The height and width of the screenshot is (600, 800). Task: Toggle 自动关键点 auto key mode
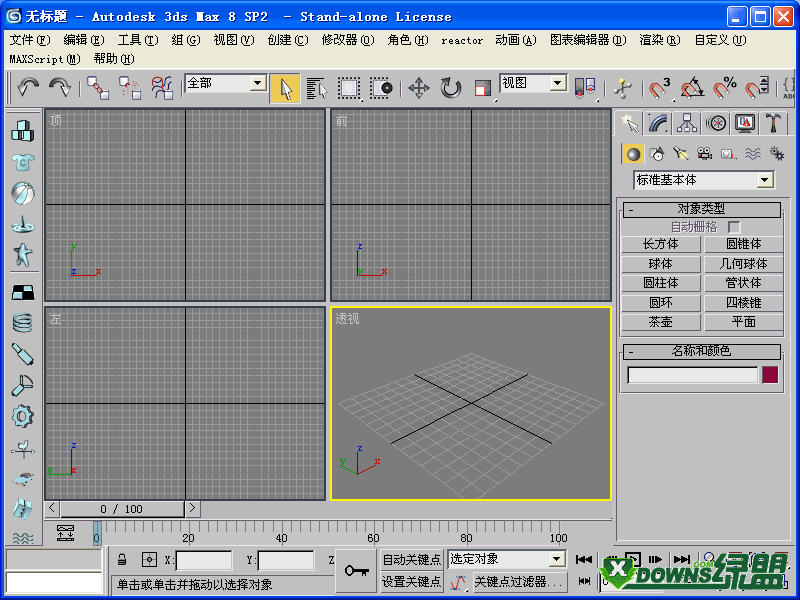point(411,560)
